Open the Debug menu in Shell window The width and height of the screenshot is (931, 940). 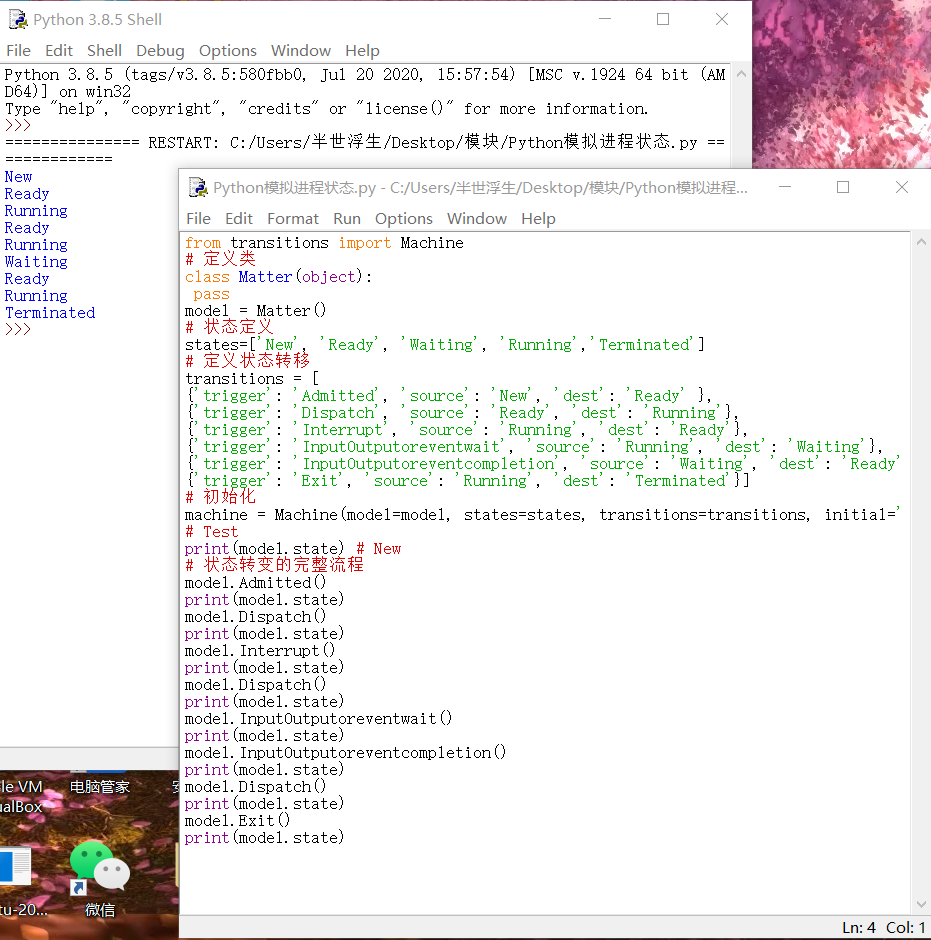[160, 50]
